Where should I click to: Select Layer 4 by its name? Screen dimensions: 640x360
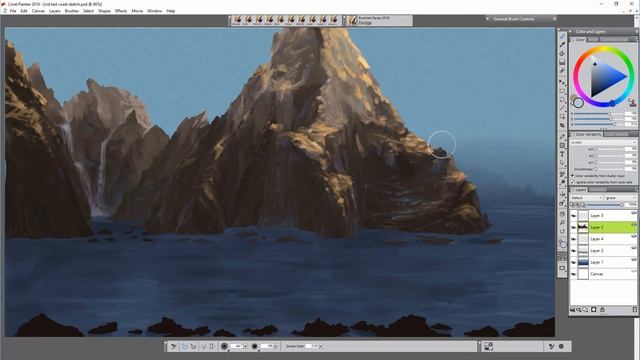coord(597,239)
